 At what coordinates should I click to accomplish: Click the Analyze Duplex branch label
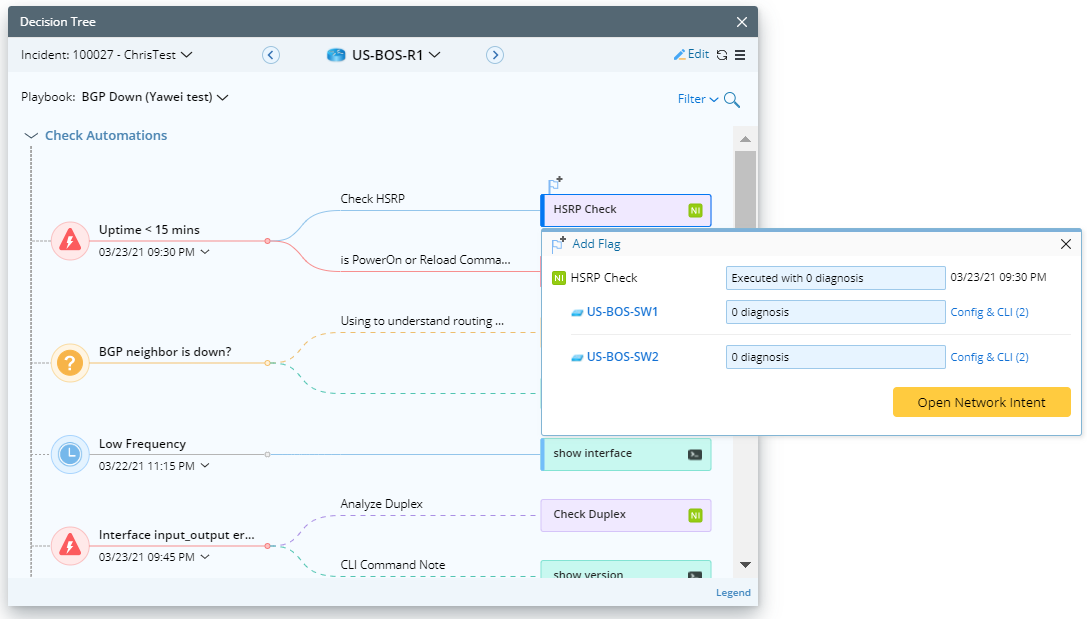click(x=381, y=504)
